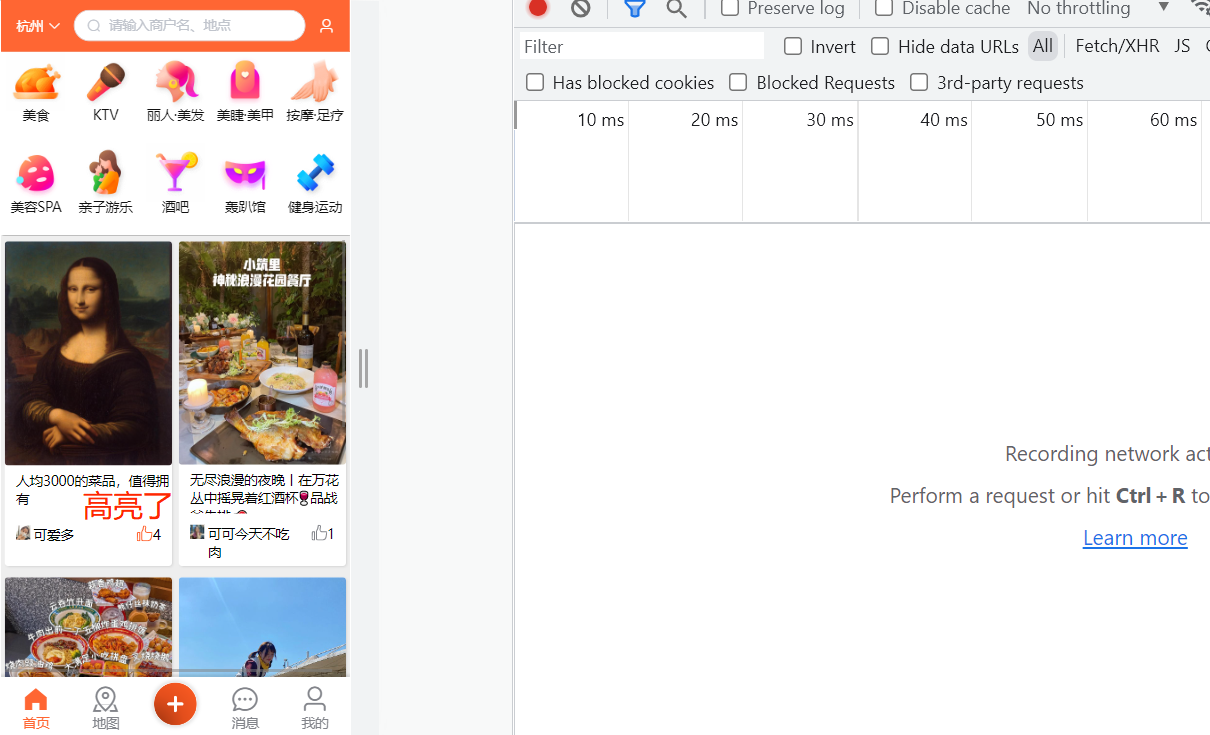Image resolution: width=1210 pixels, height=735 pixels.
Task: Switch to 地图 map tab
Action: 106,709
